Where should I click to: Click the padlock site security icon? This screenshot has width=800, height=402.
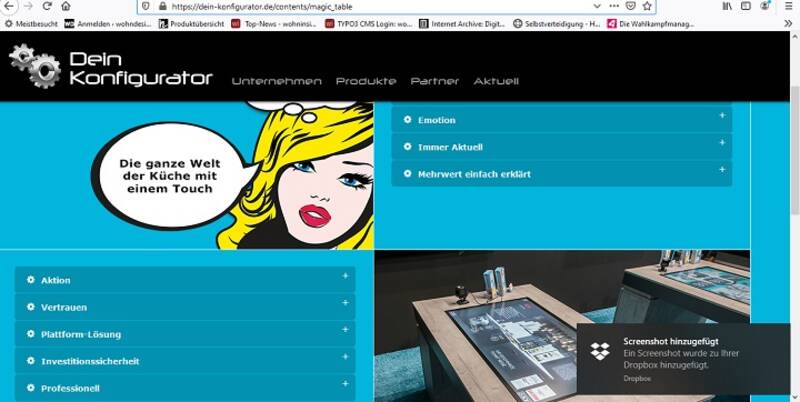tap(162, 7)
